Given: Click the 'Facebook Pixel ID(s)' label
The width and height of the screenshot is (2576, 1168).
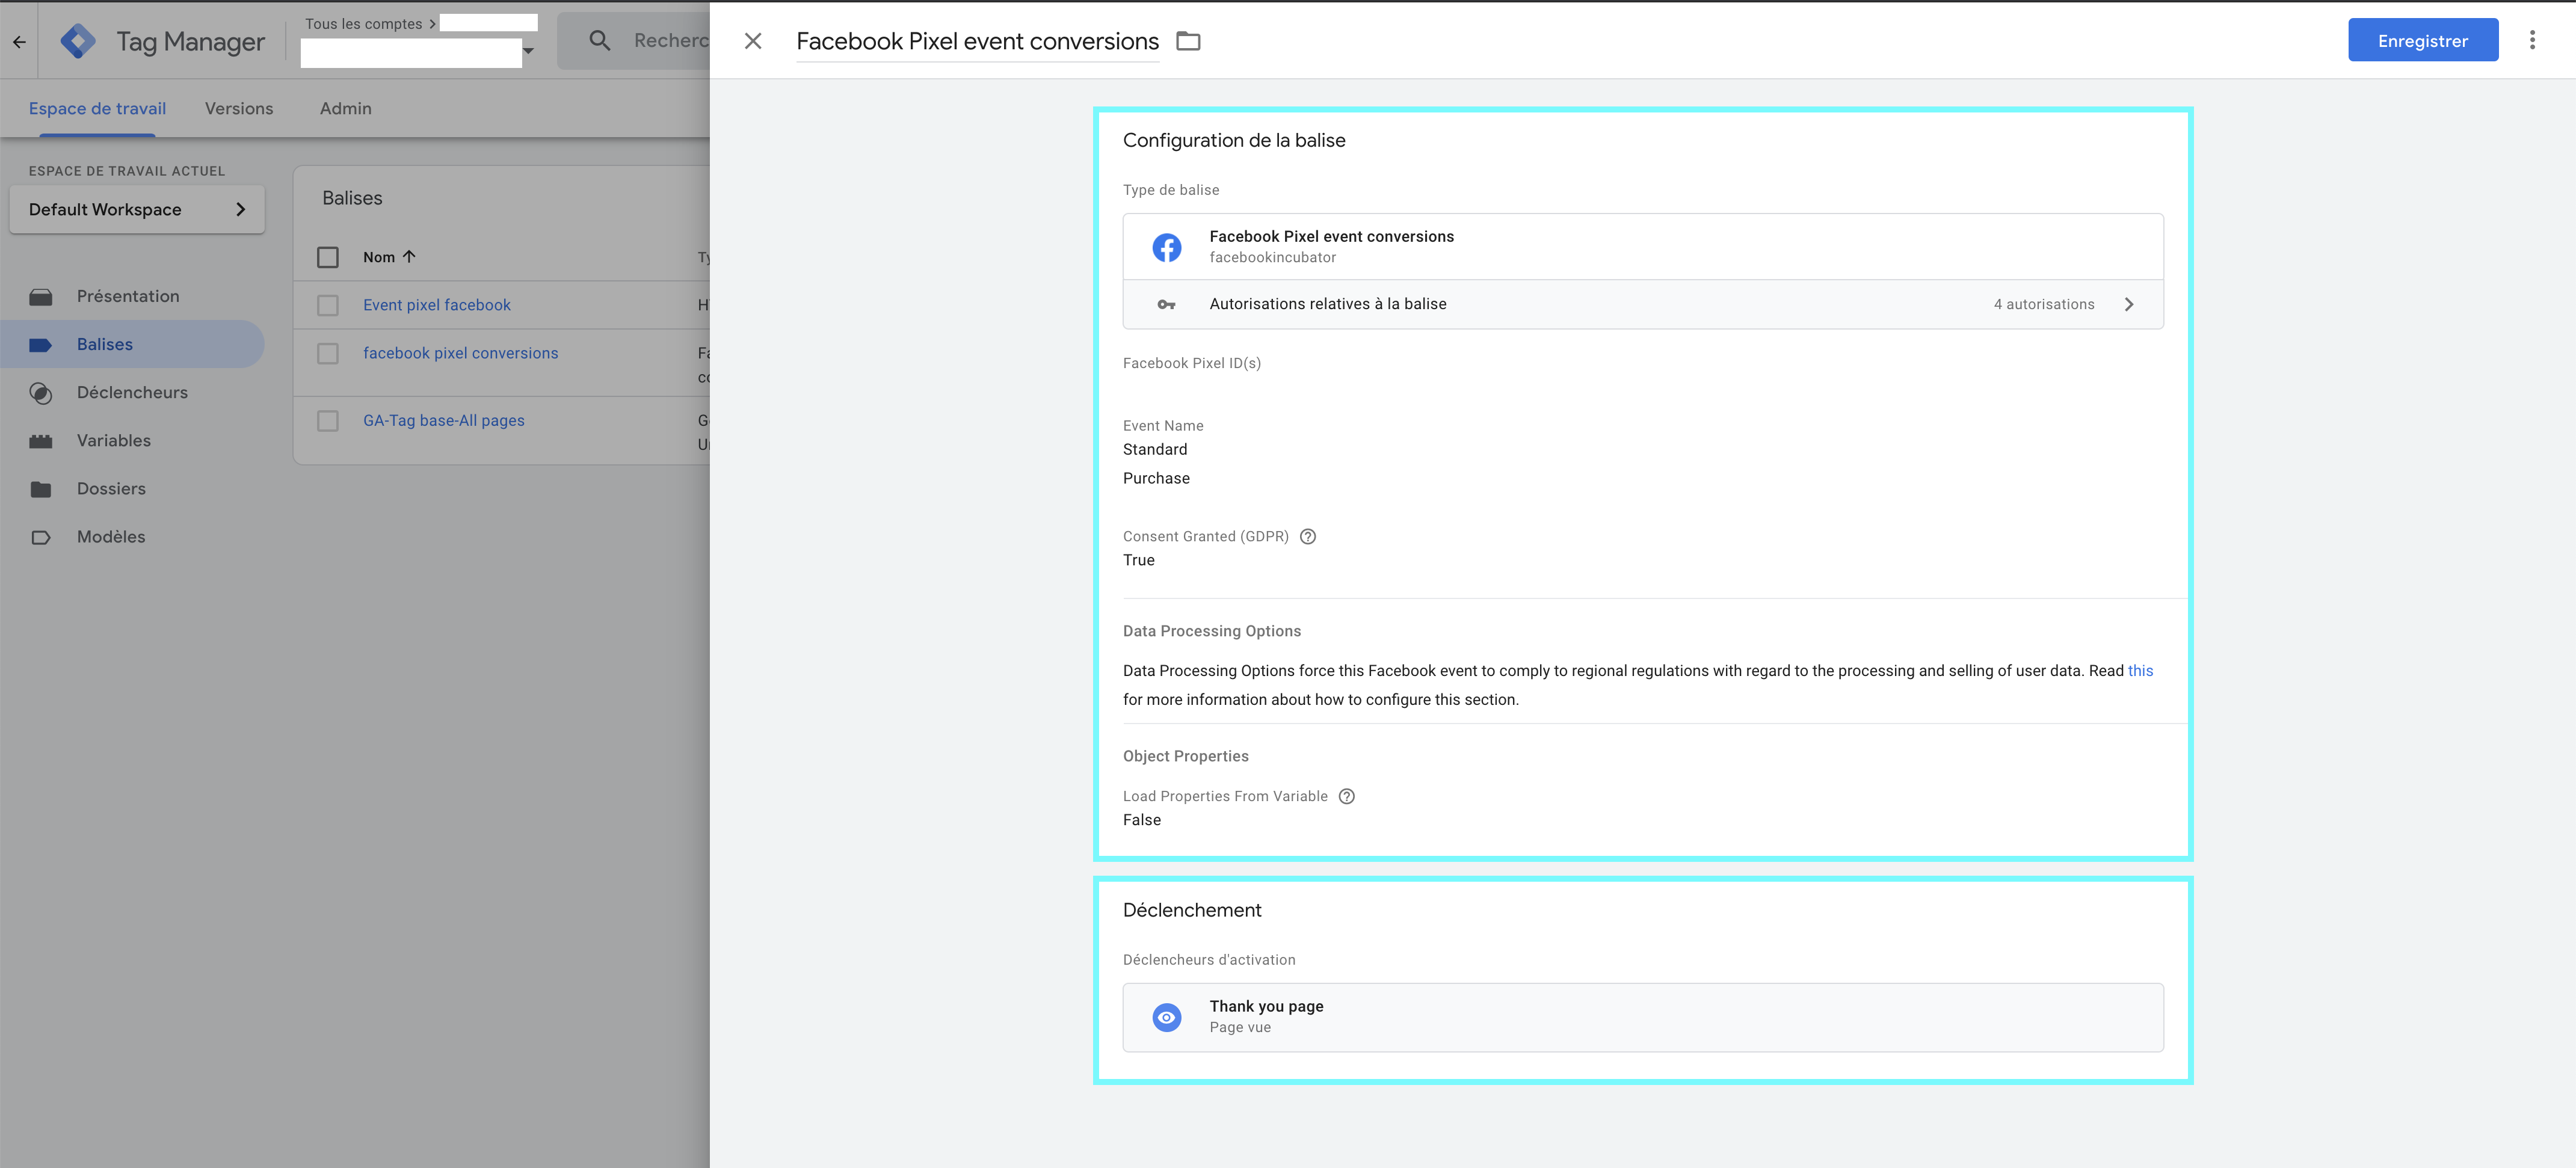Looking at the screenshot, I should point(1191,363).
